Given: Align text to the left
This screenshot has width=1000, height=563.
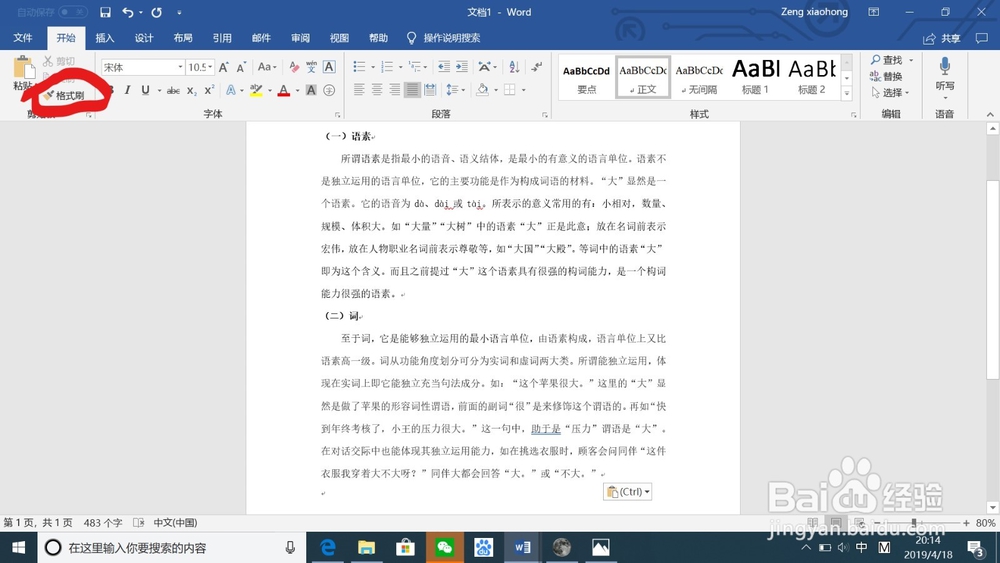Looking at the screenshot, I should click(x=359, y=90).
